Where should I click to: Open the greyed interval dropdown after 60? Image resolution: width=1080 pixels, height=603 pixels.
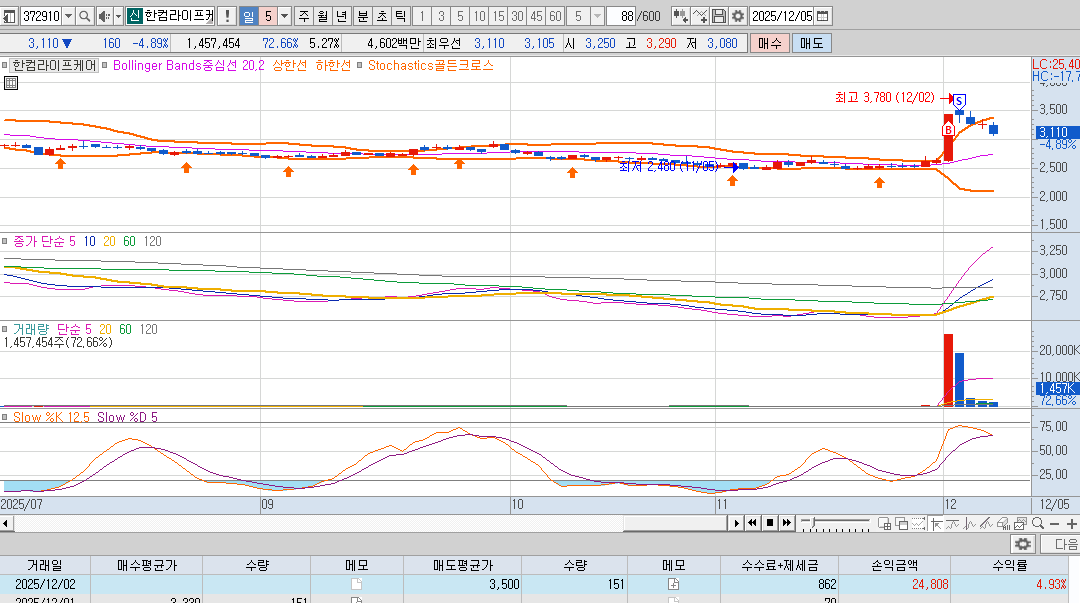click(597, 16)
